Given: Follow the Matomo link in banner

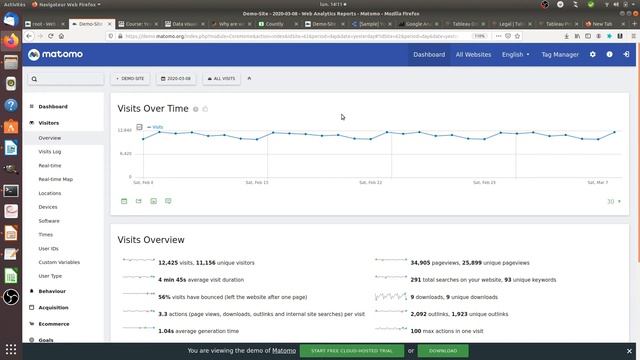Looking at the screenshot, I should [x=284, y=351].
